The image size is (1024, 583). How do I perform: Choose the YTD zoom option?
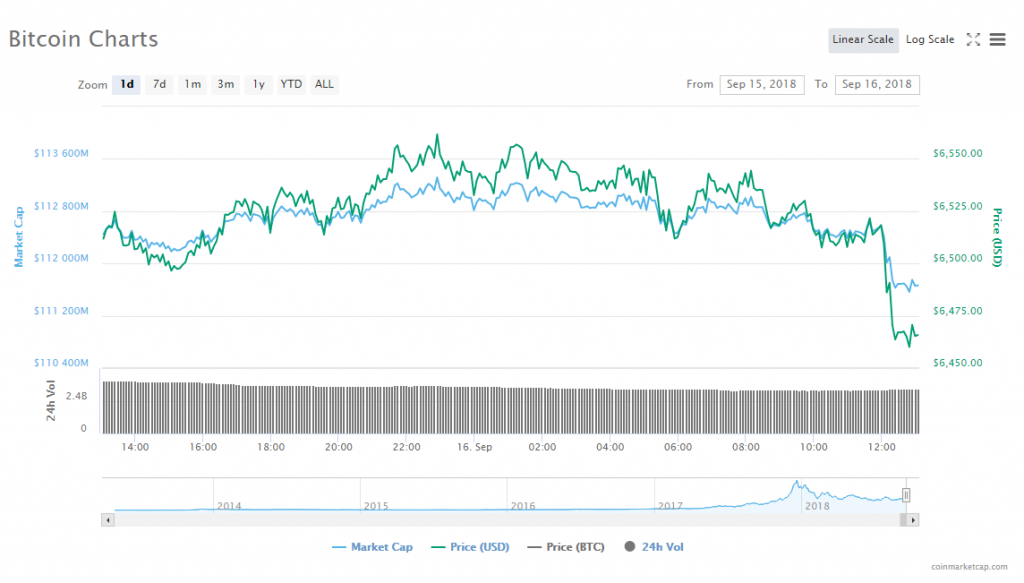291,85
